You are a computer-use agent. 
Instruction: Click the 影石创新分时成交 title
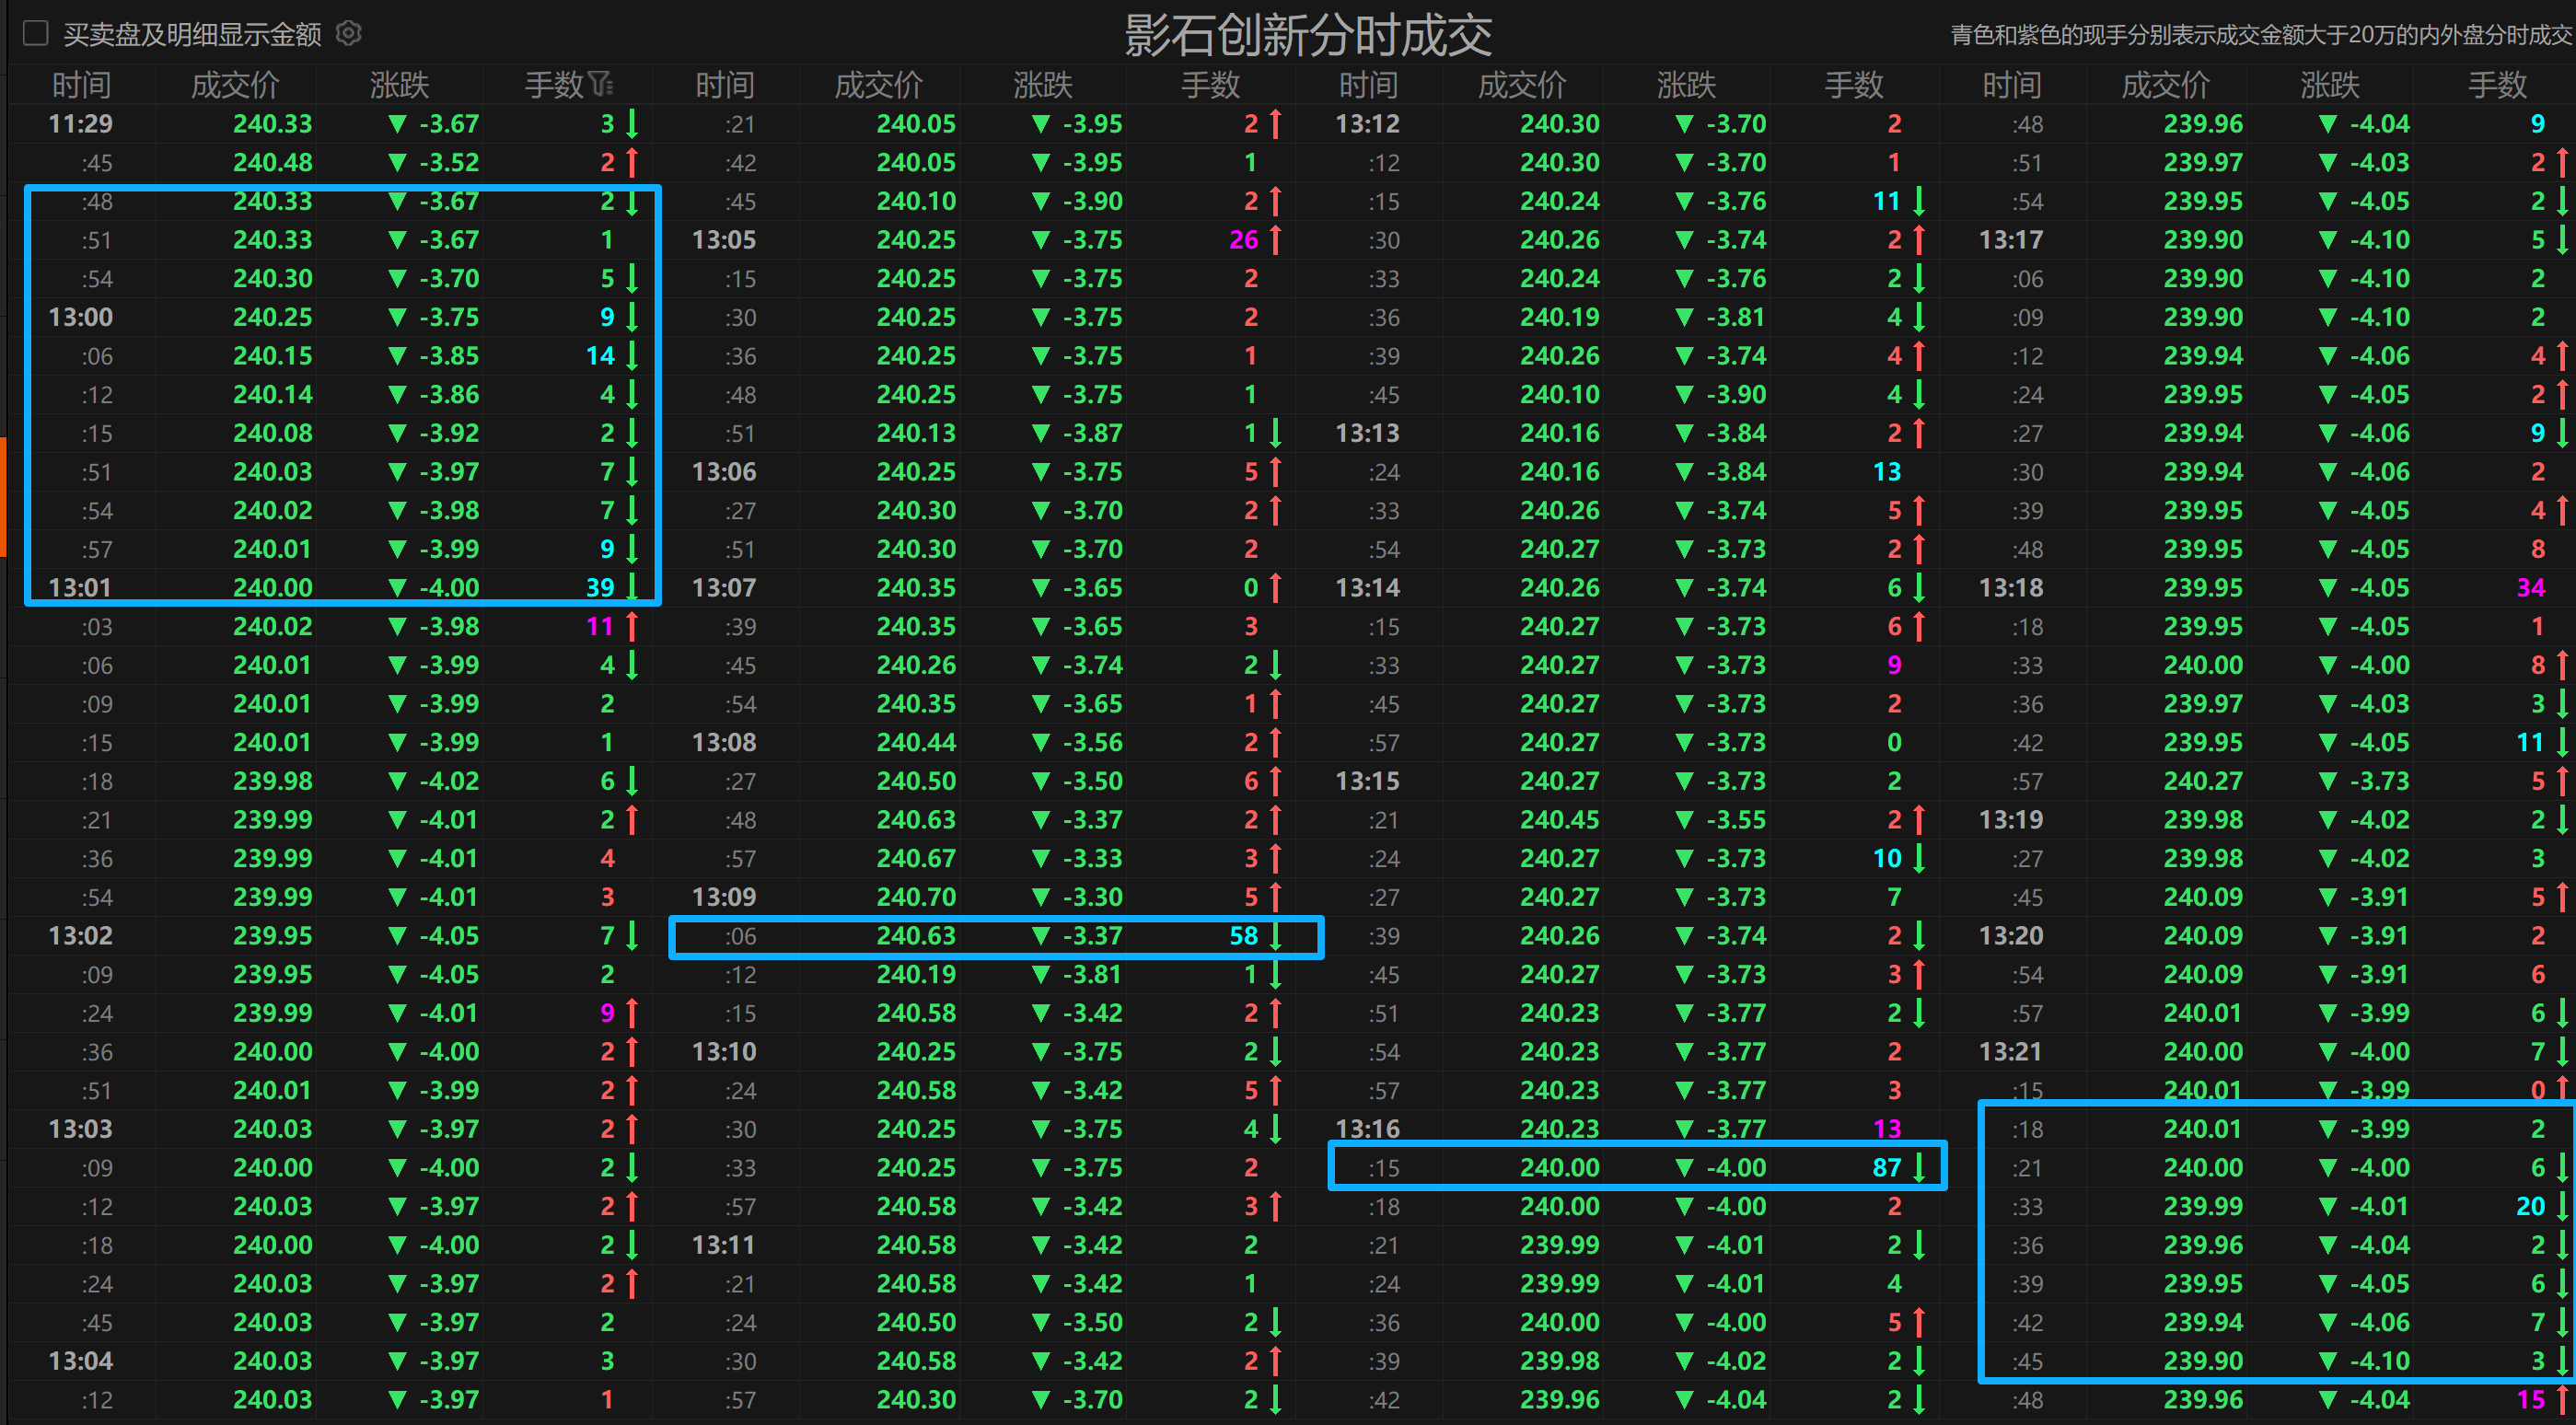[1308, 36]
